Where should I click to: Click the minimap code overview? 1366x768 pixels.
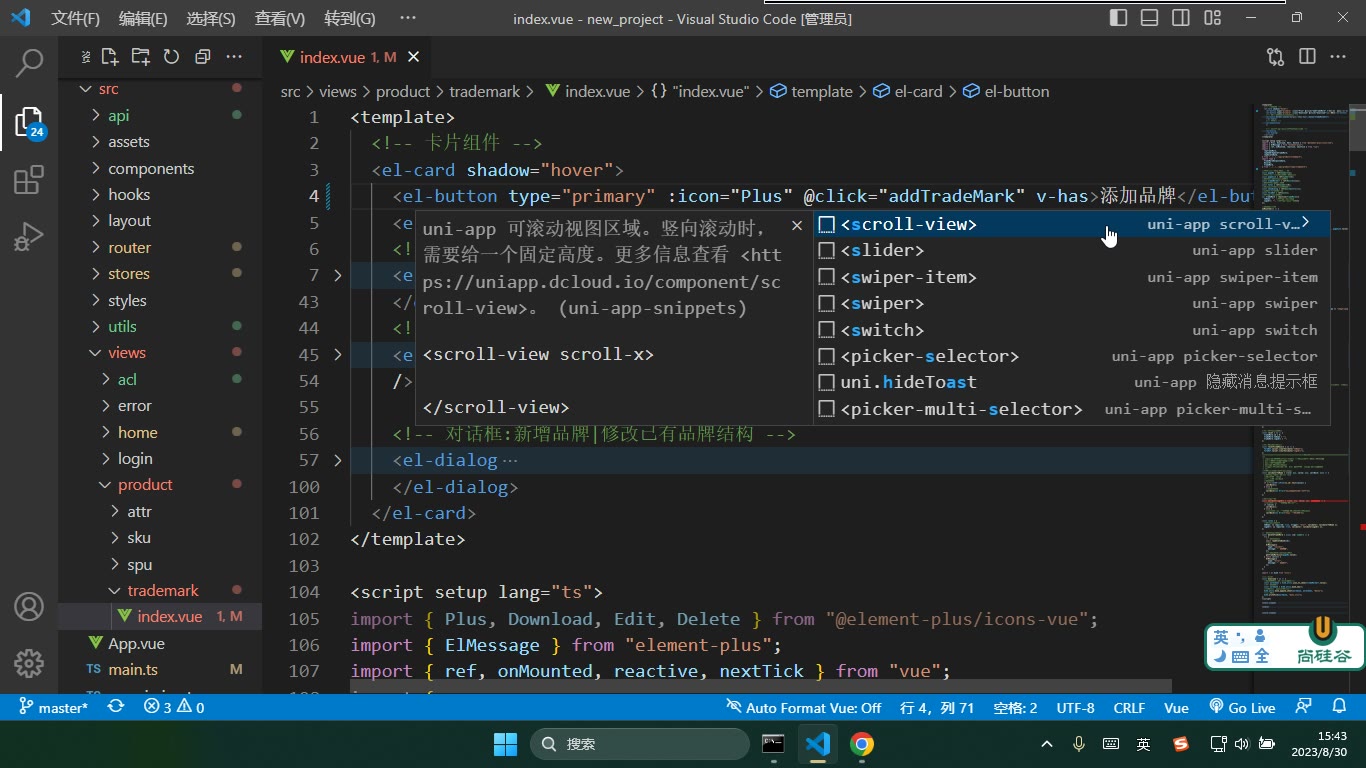click(x=1299, y=360)
